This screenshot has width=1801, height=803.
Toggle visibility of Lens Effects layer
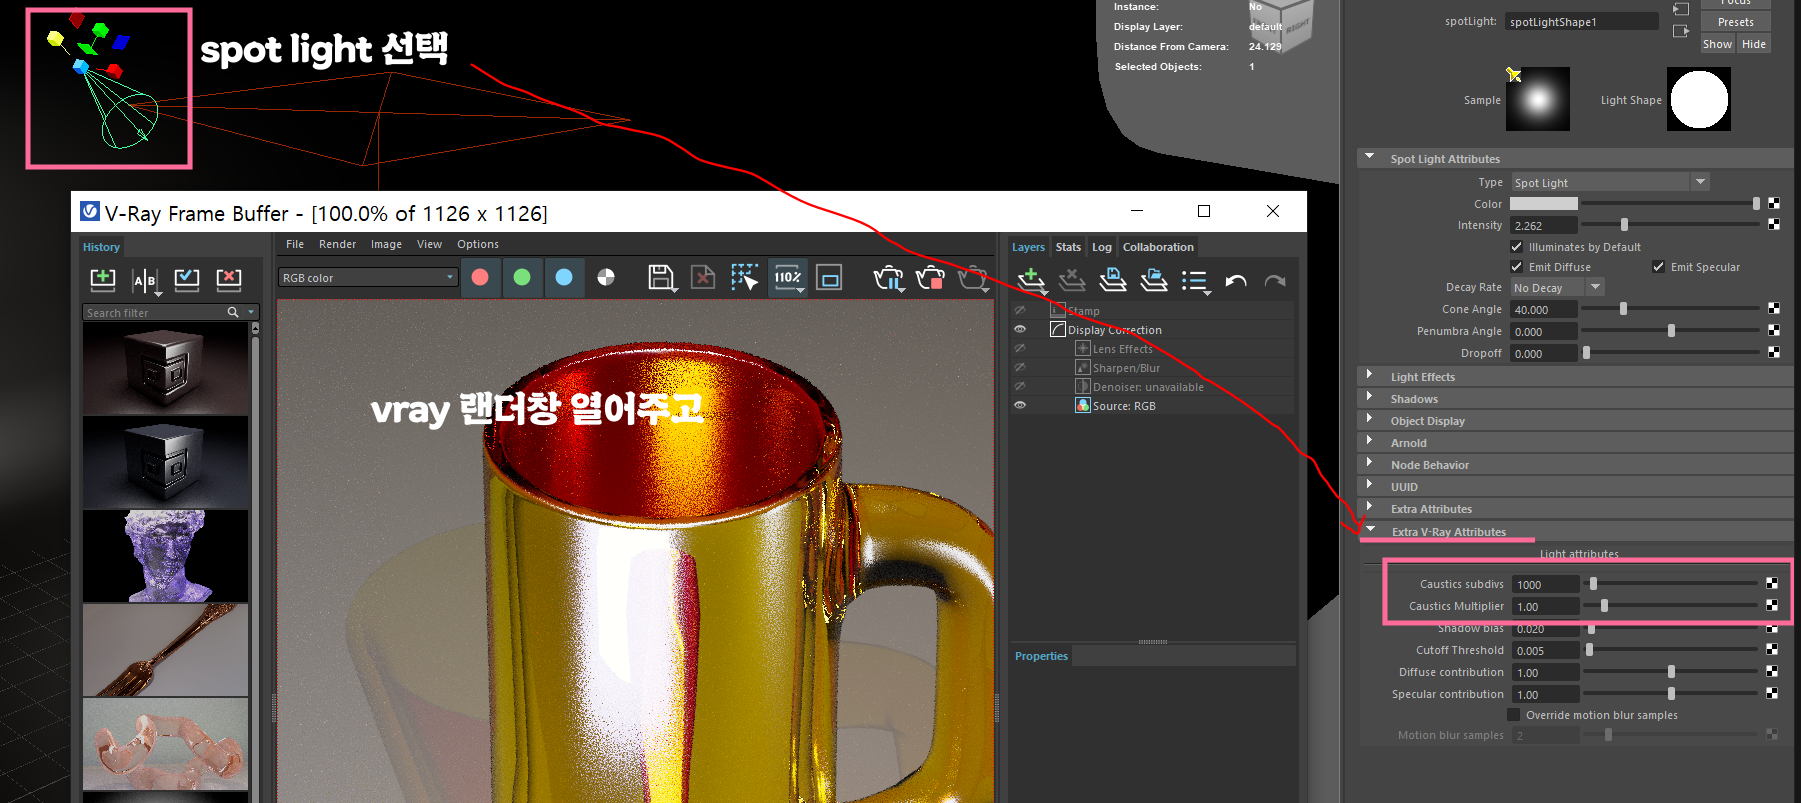click(x=1020, y=348)
